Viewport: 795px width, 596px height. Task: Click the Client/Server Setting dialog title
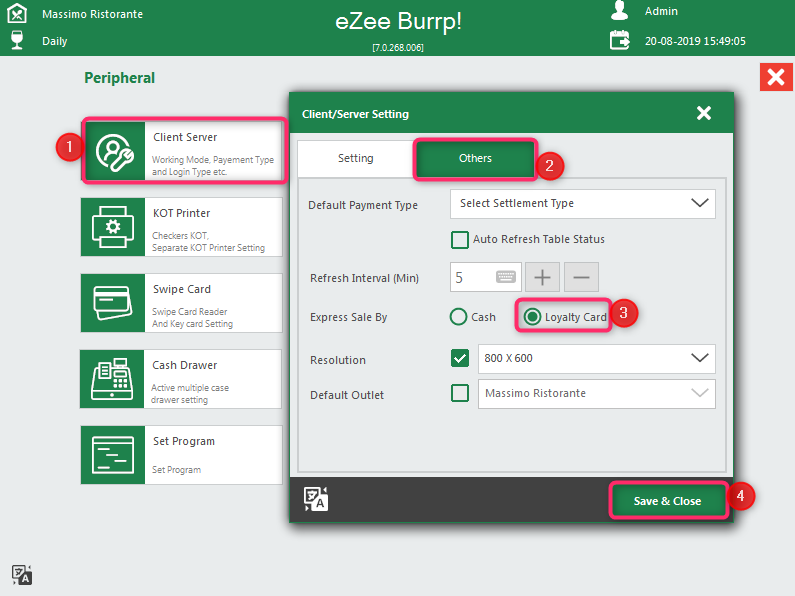click(x=355, y=114)
